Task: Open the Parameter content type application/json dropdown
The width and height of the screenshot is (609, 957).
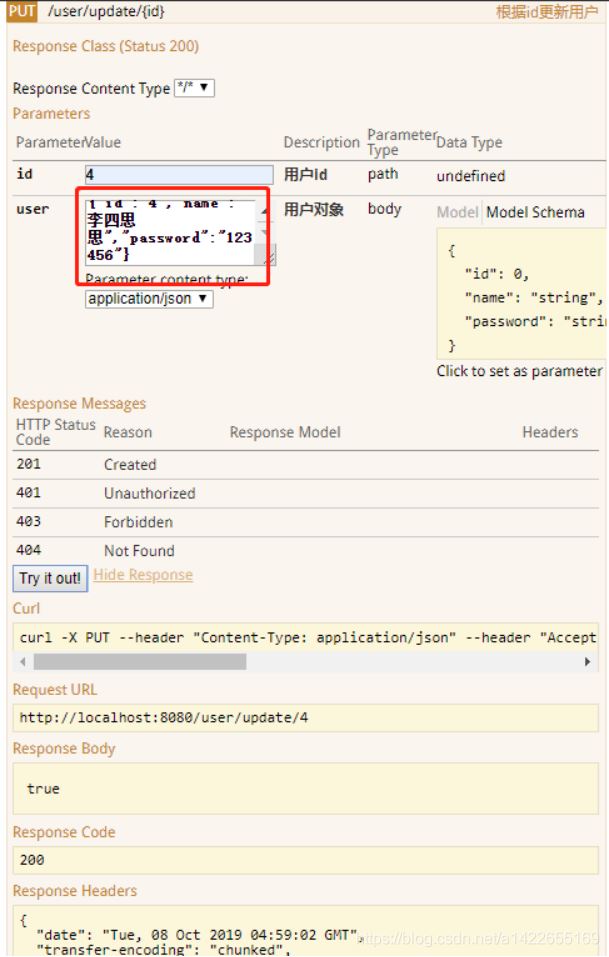Action: [x=149, y=298]
